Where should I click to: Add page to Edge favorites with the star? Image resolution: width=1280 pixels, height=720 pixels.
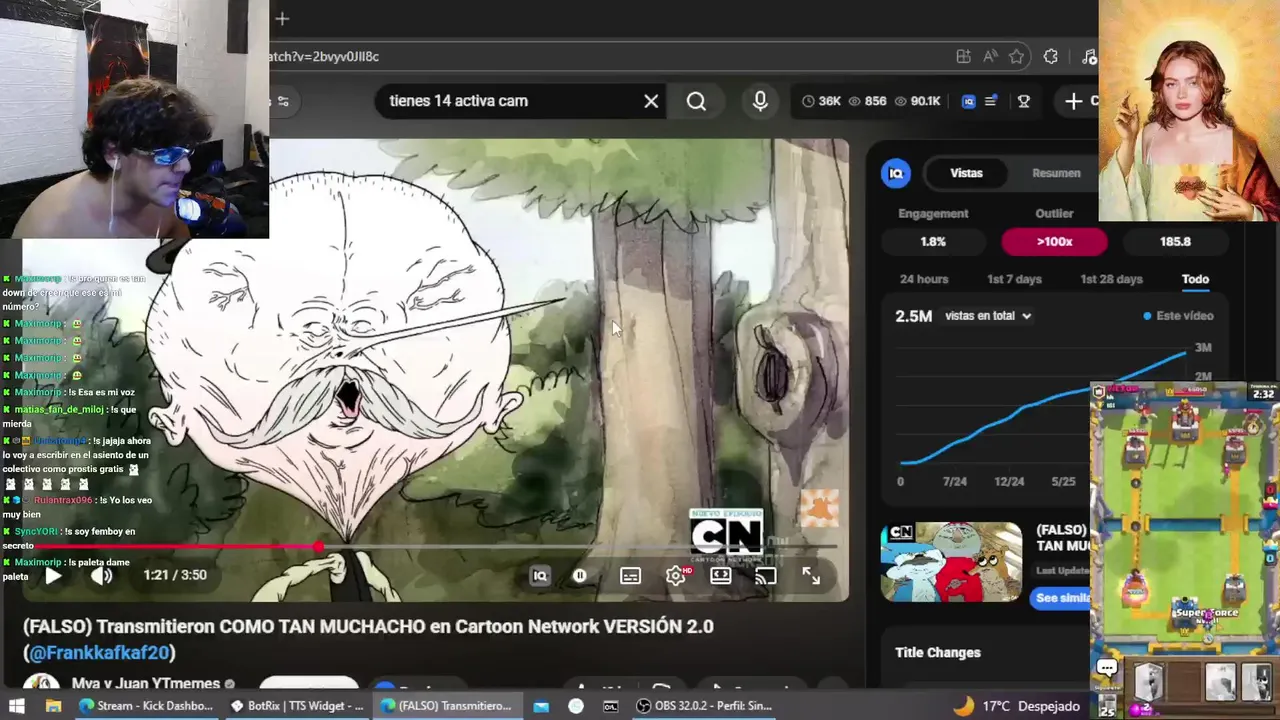pos(1017,57)
